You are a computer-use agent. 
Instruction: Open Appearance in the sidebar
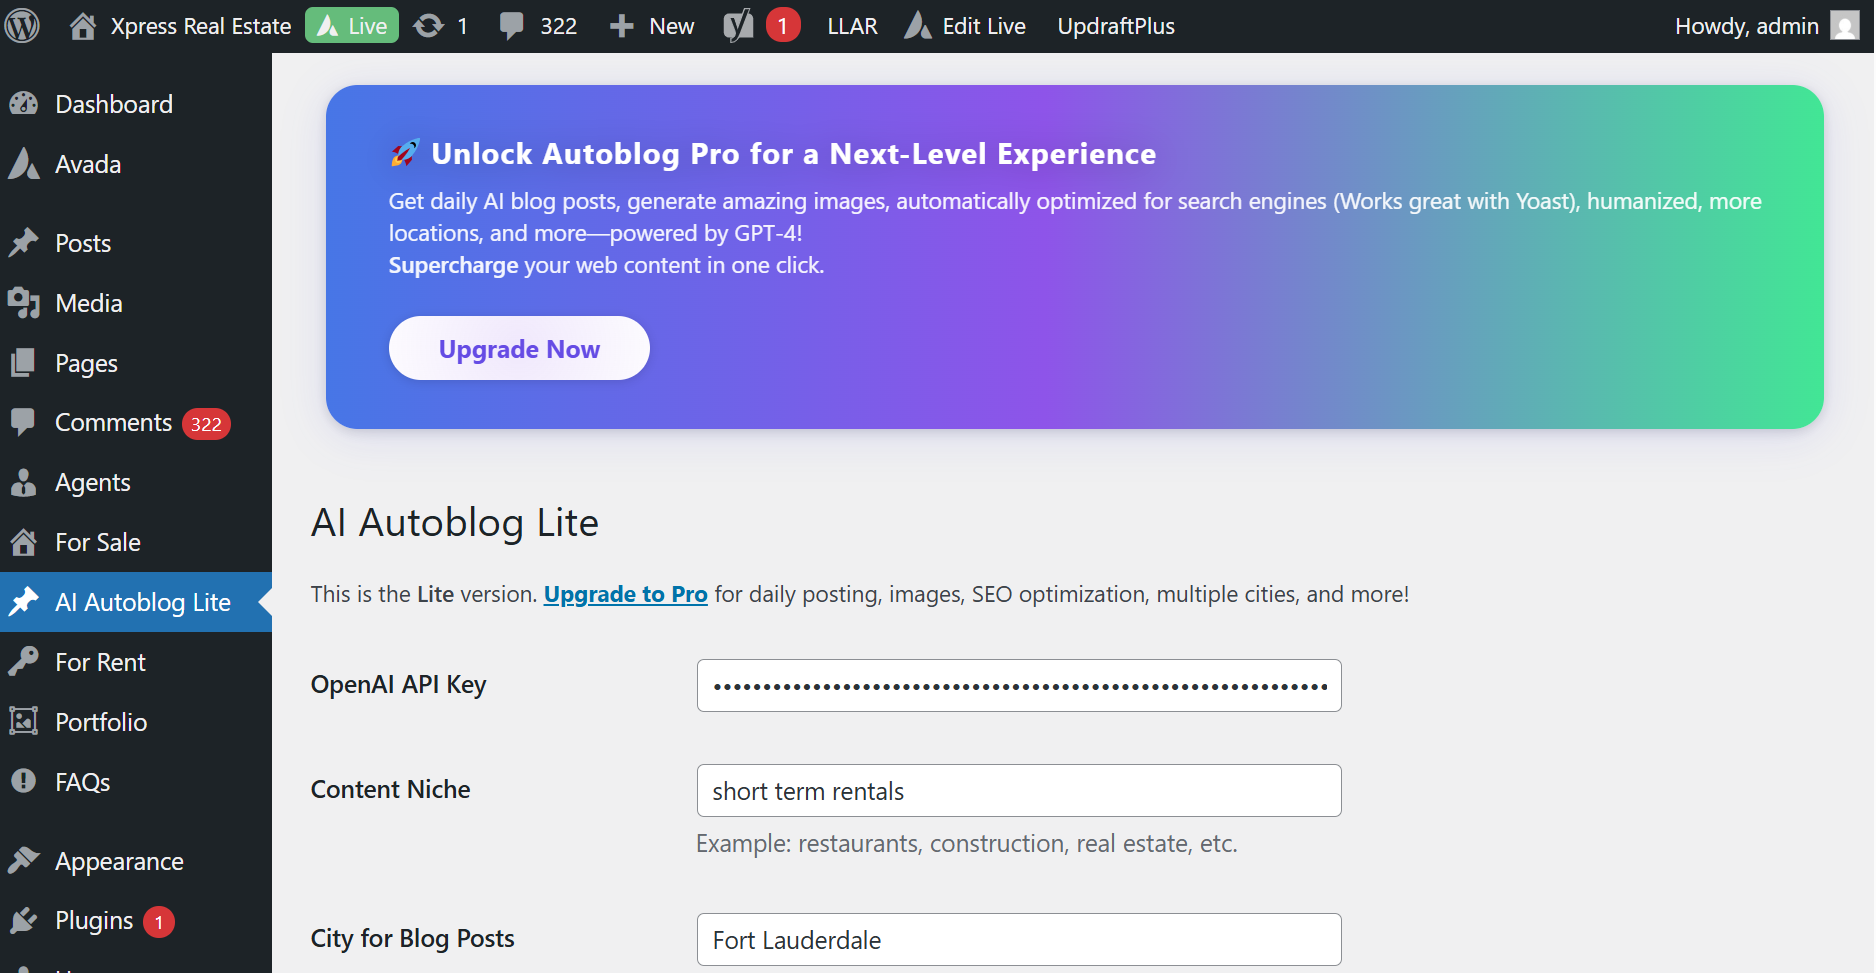119,861
